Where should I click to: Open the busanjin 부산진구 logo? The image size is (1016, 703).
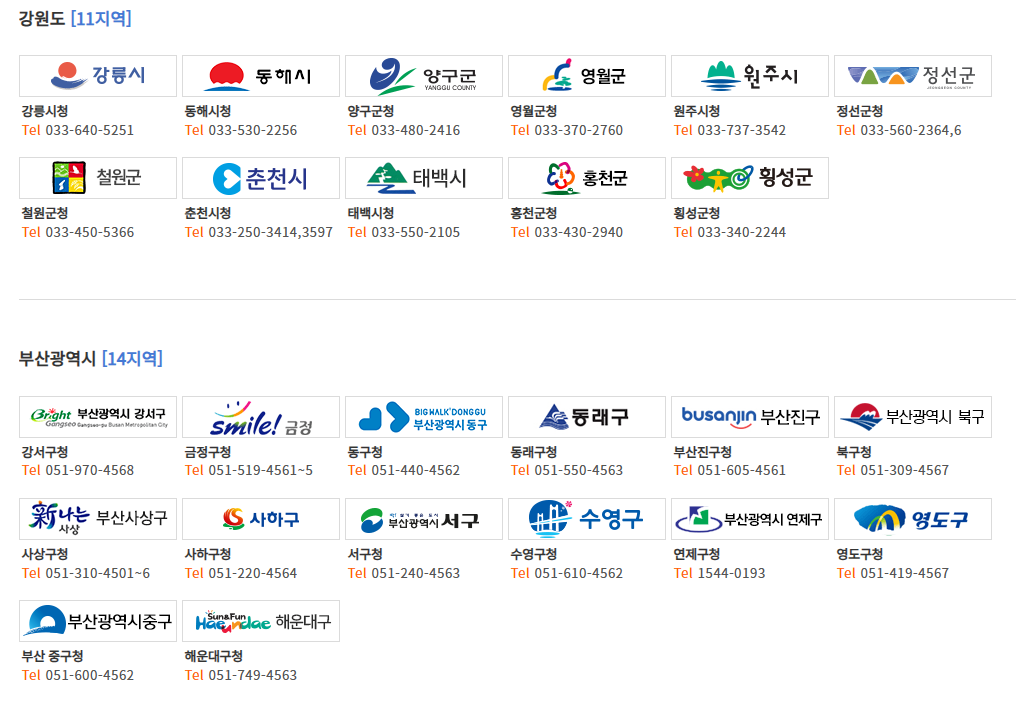tap(750, 417)
